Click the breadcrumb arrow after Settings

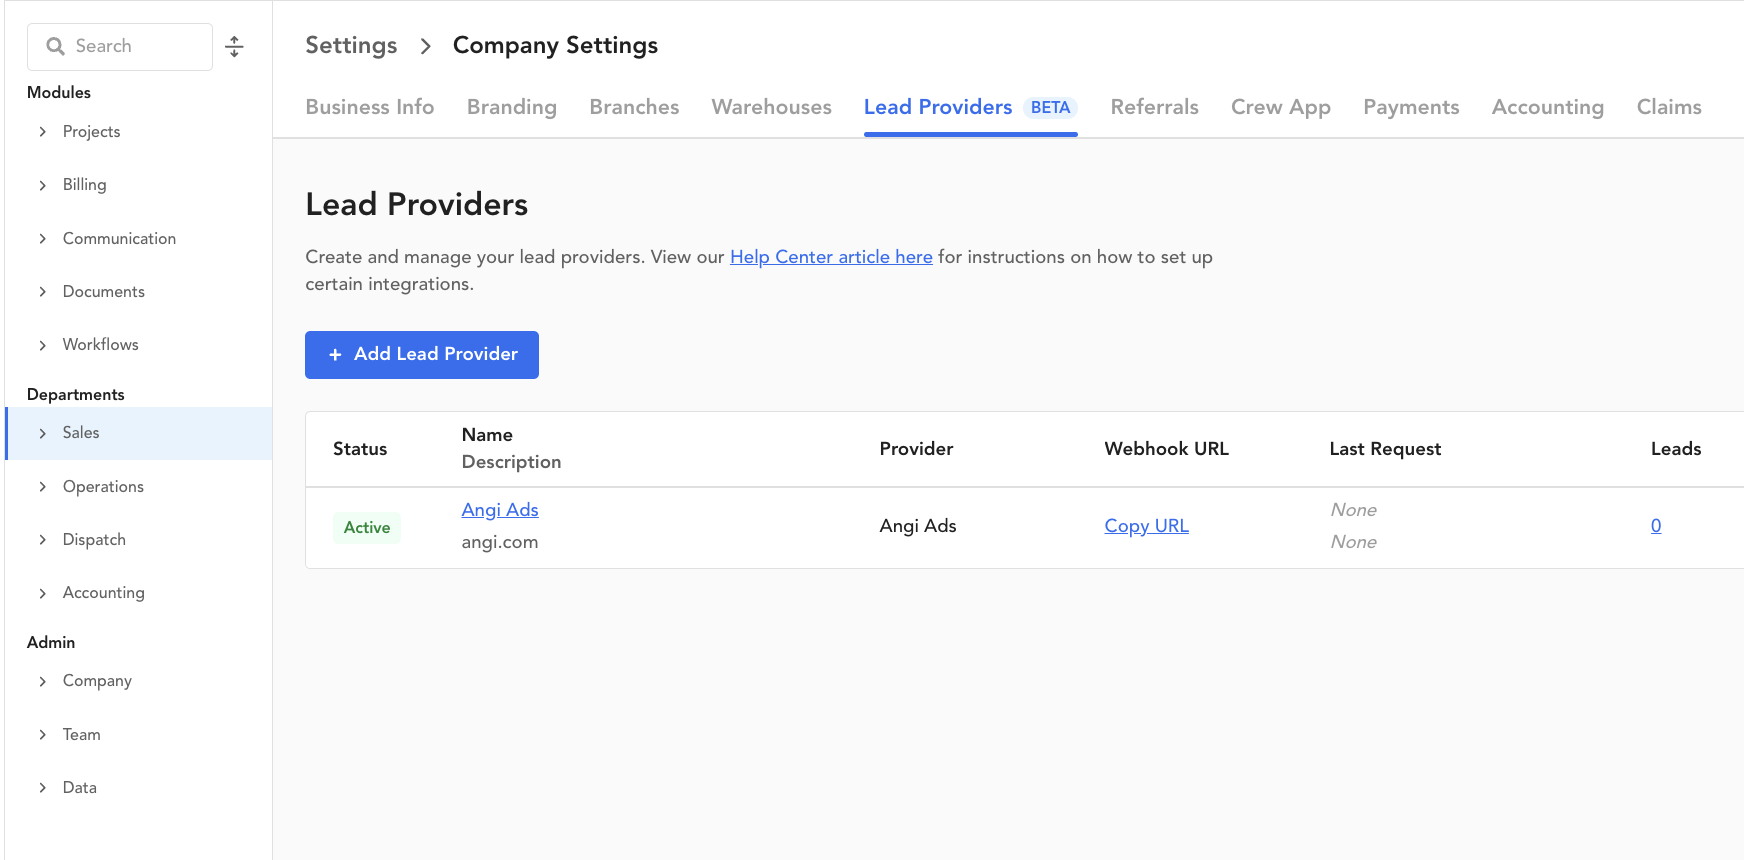pyautogui.click(x=425, y=46)
